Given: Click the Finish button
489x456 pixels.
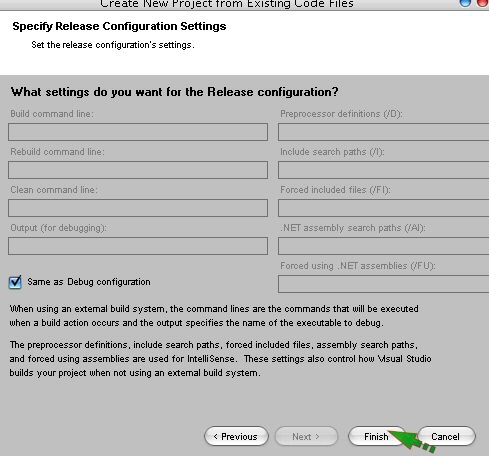Looking at the screenshot, I should click(377, 436).
